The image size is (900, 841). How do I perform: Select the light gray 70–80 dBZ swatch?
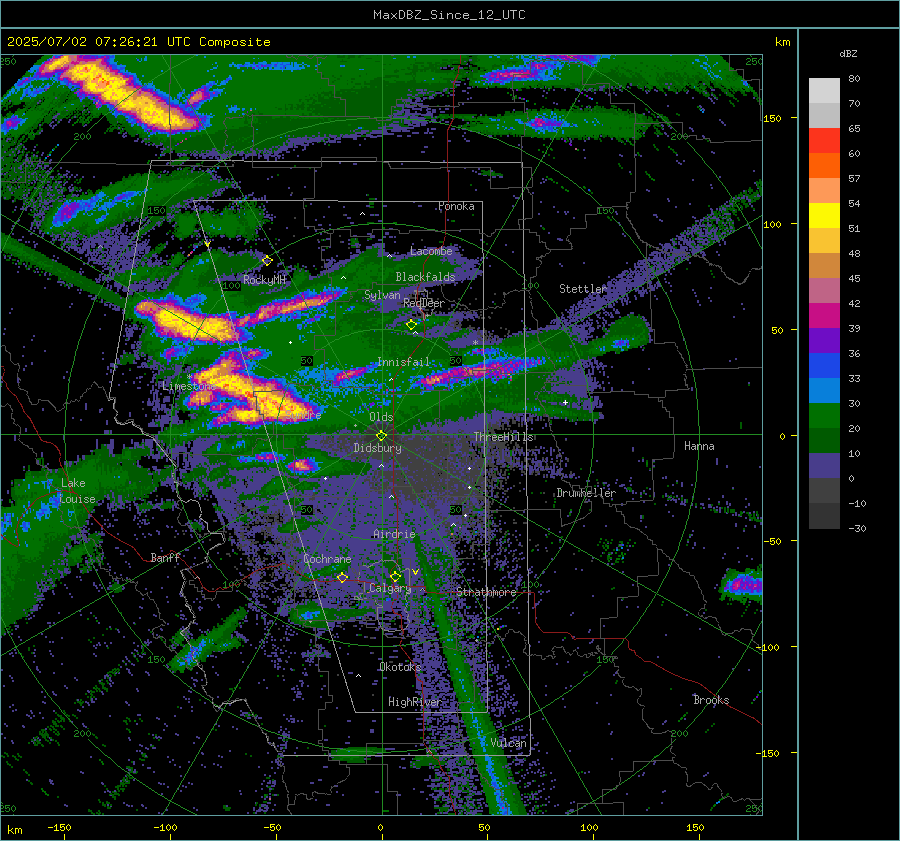tap(824, 91)
